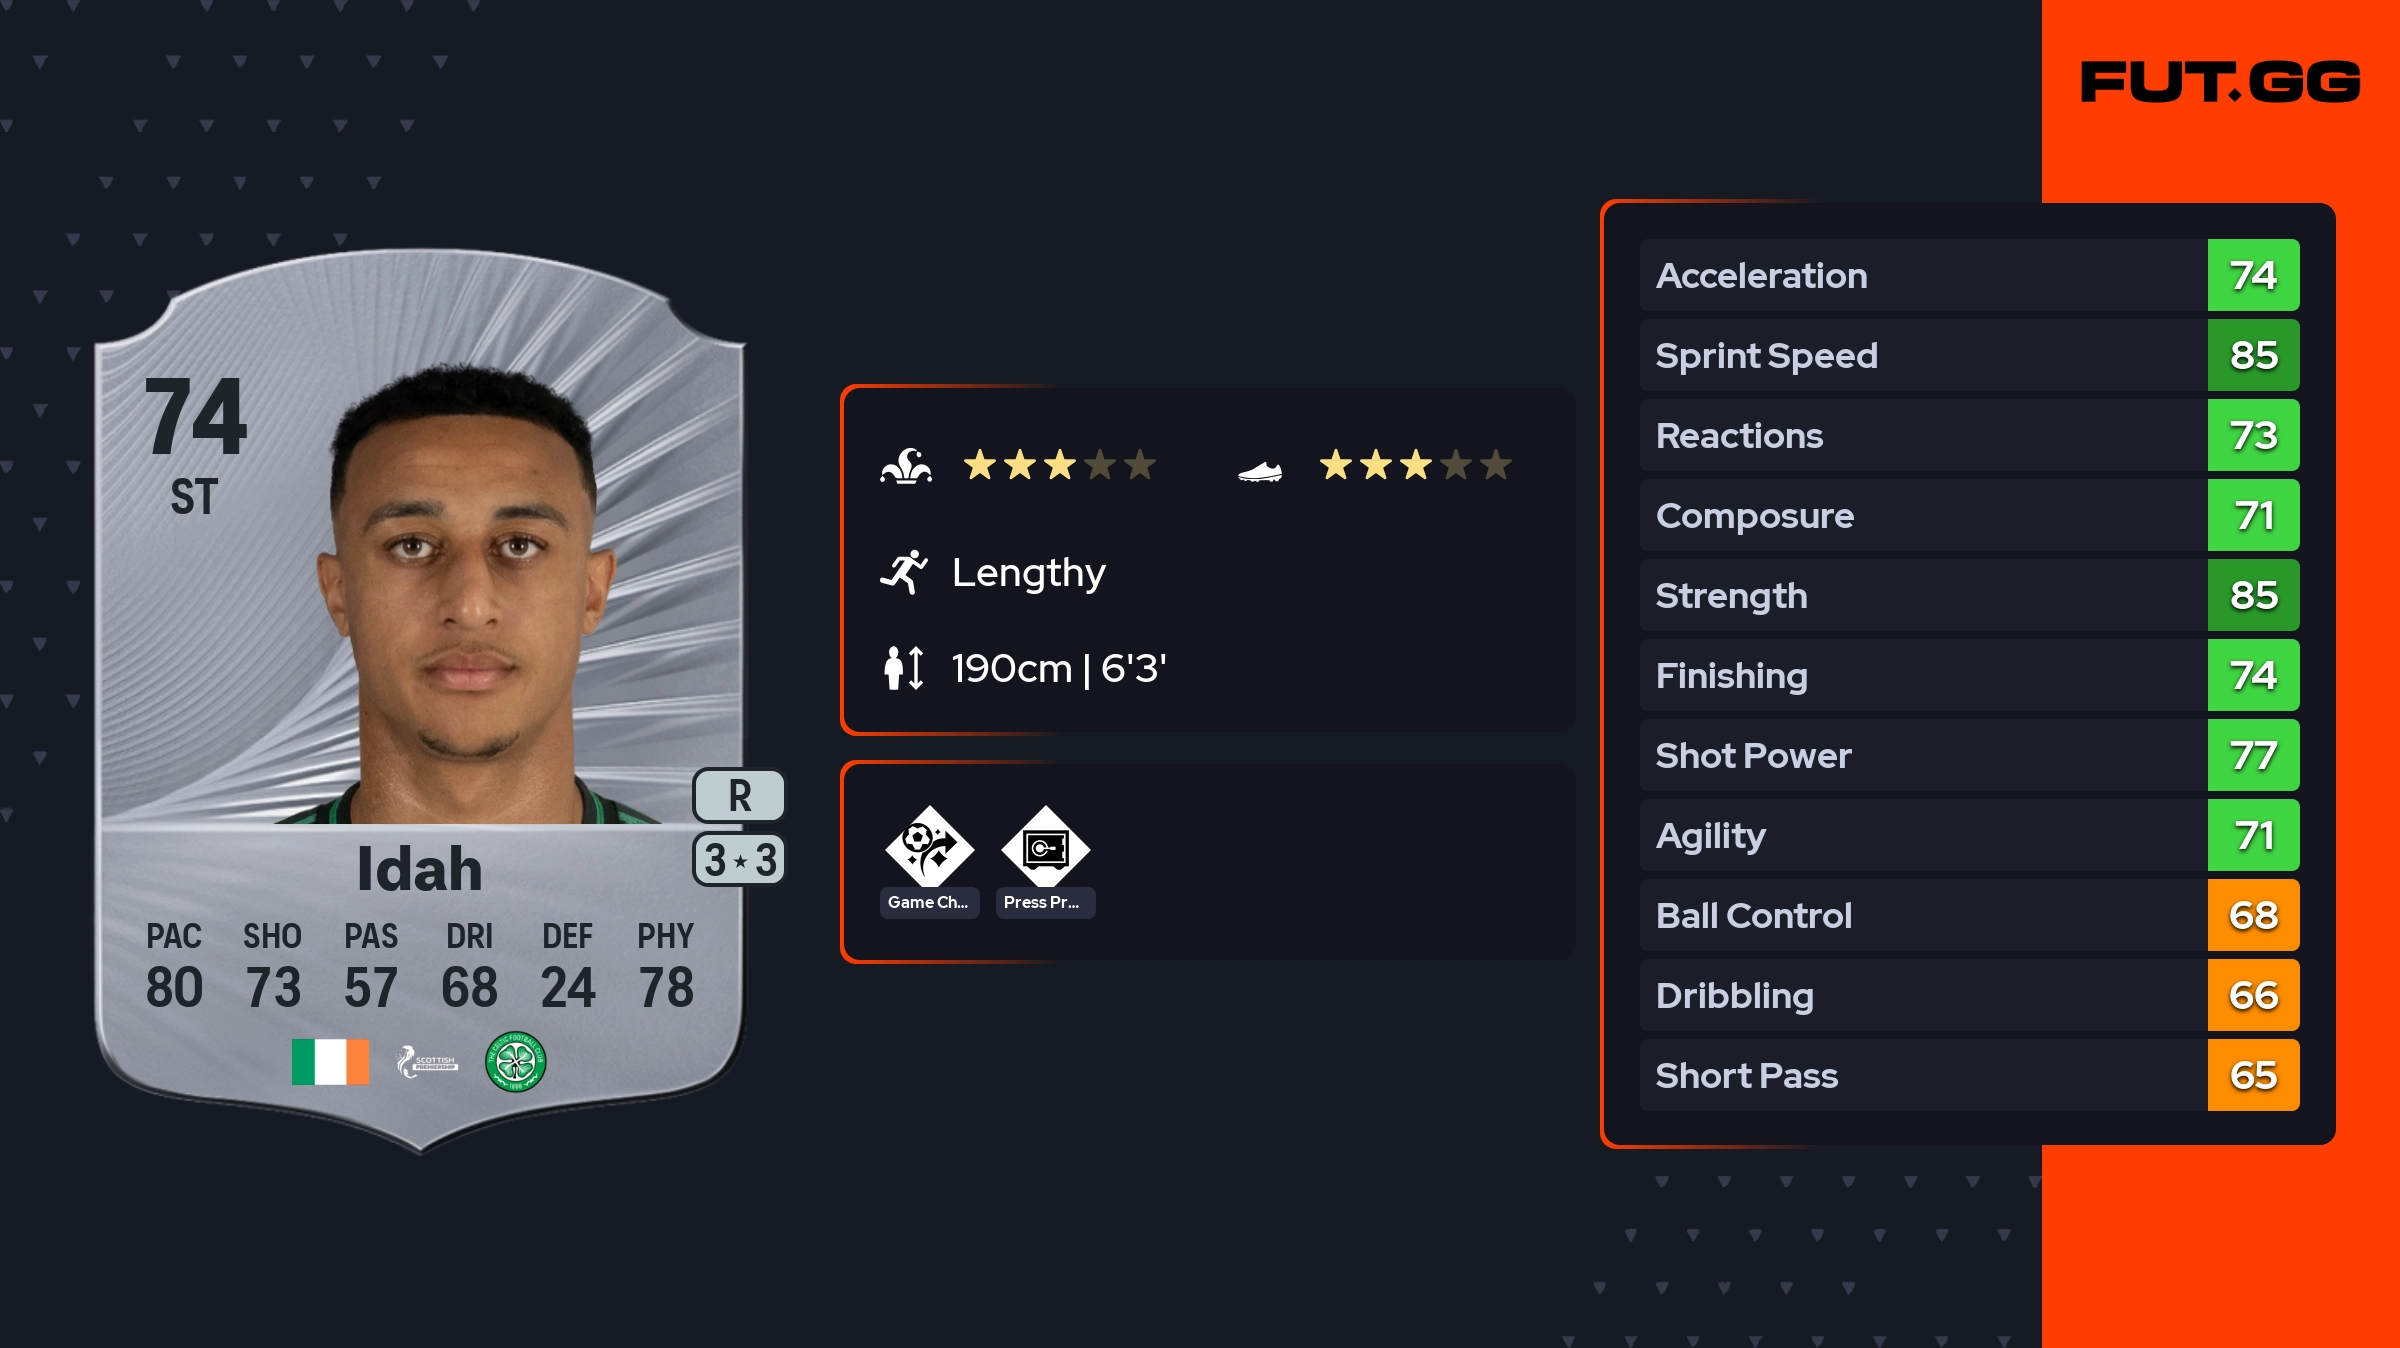Click the skill moves jester icon
The height and width of the screenshot is (1348, 2400).
coord(906,466)
